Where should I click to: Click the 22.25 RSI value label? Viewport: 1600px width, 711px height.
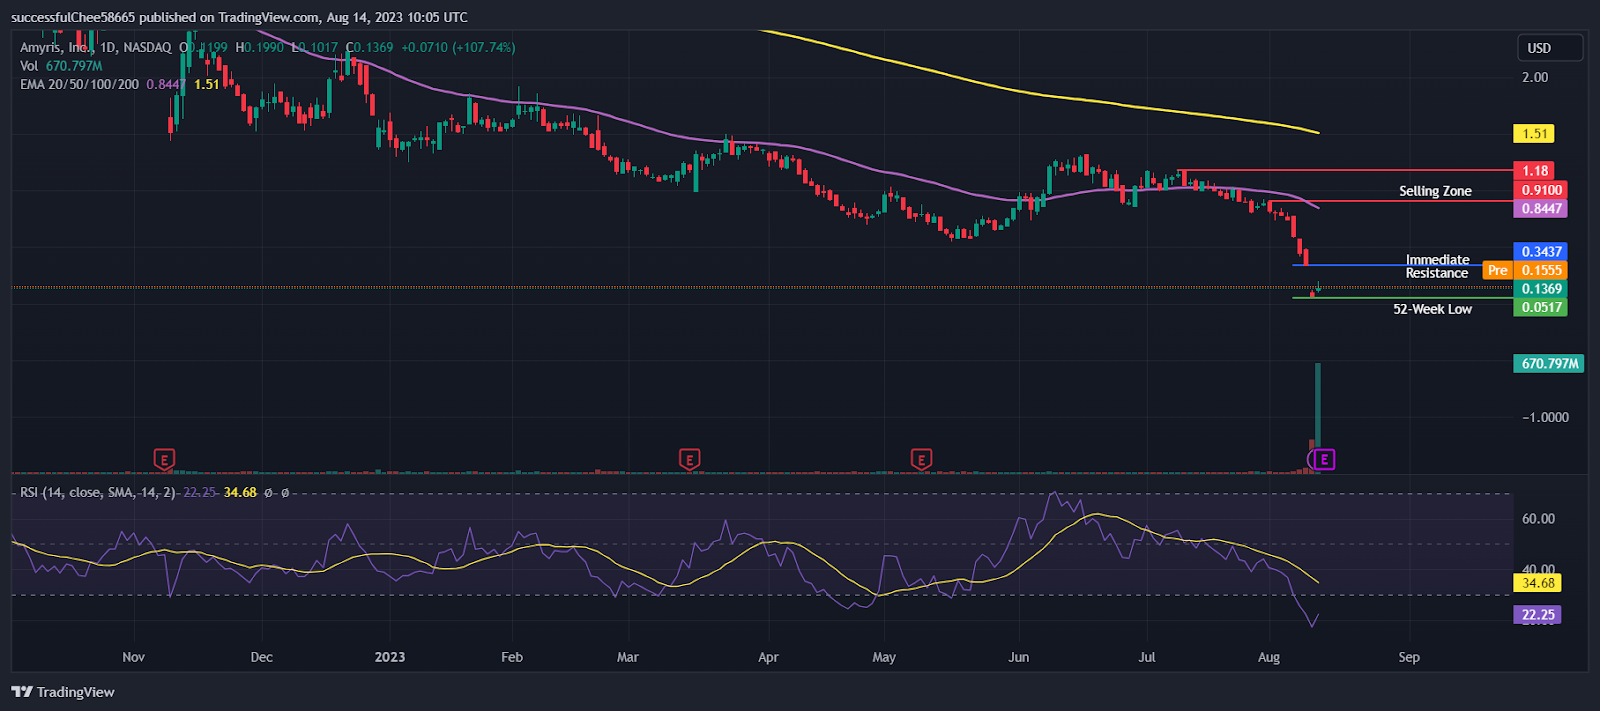click(x=1538, y=615)
